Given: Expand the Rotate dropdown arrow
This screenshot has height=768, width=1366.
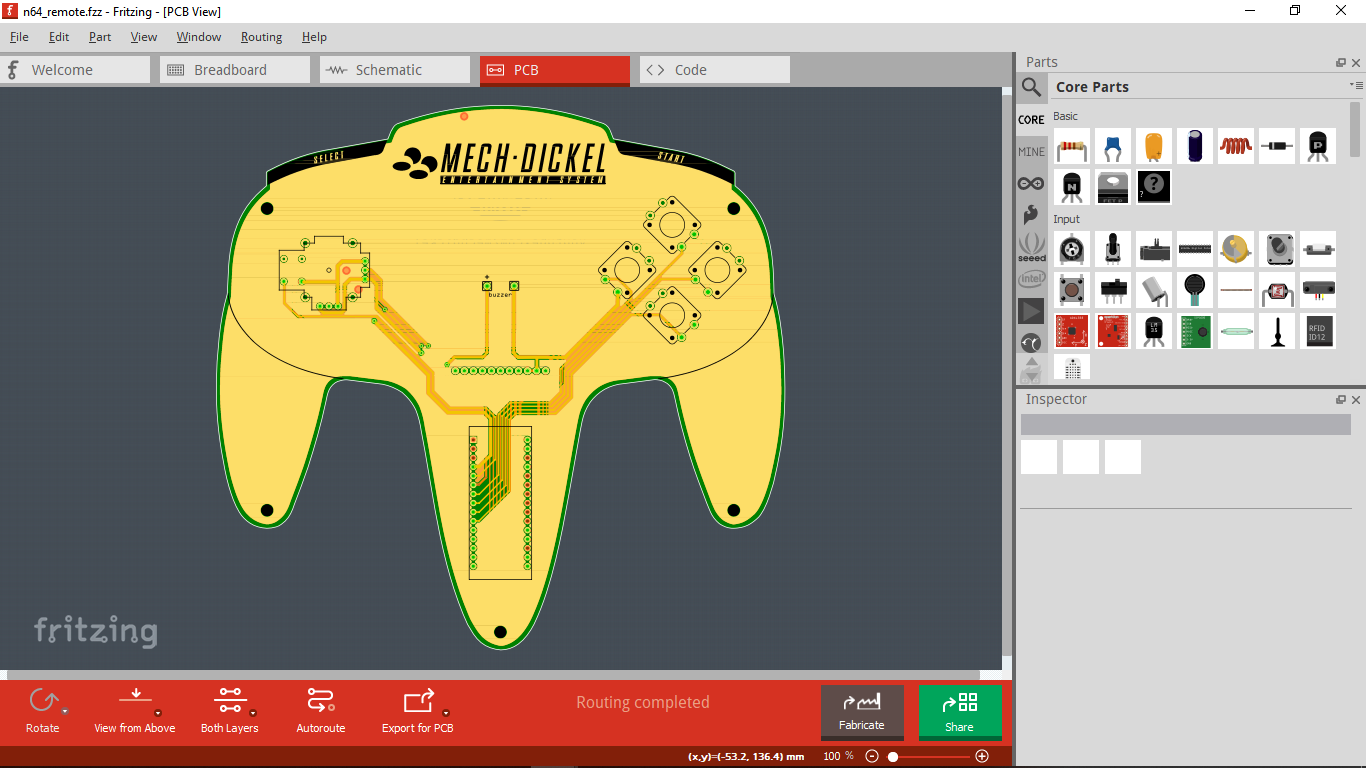Looking at the screenshot, I should 65,711.
